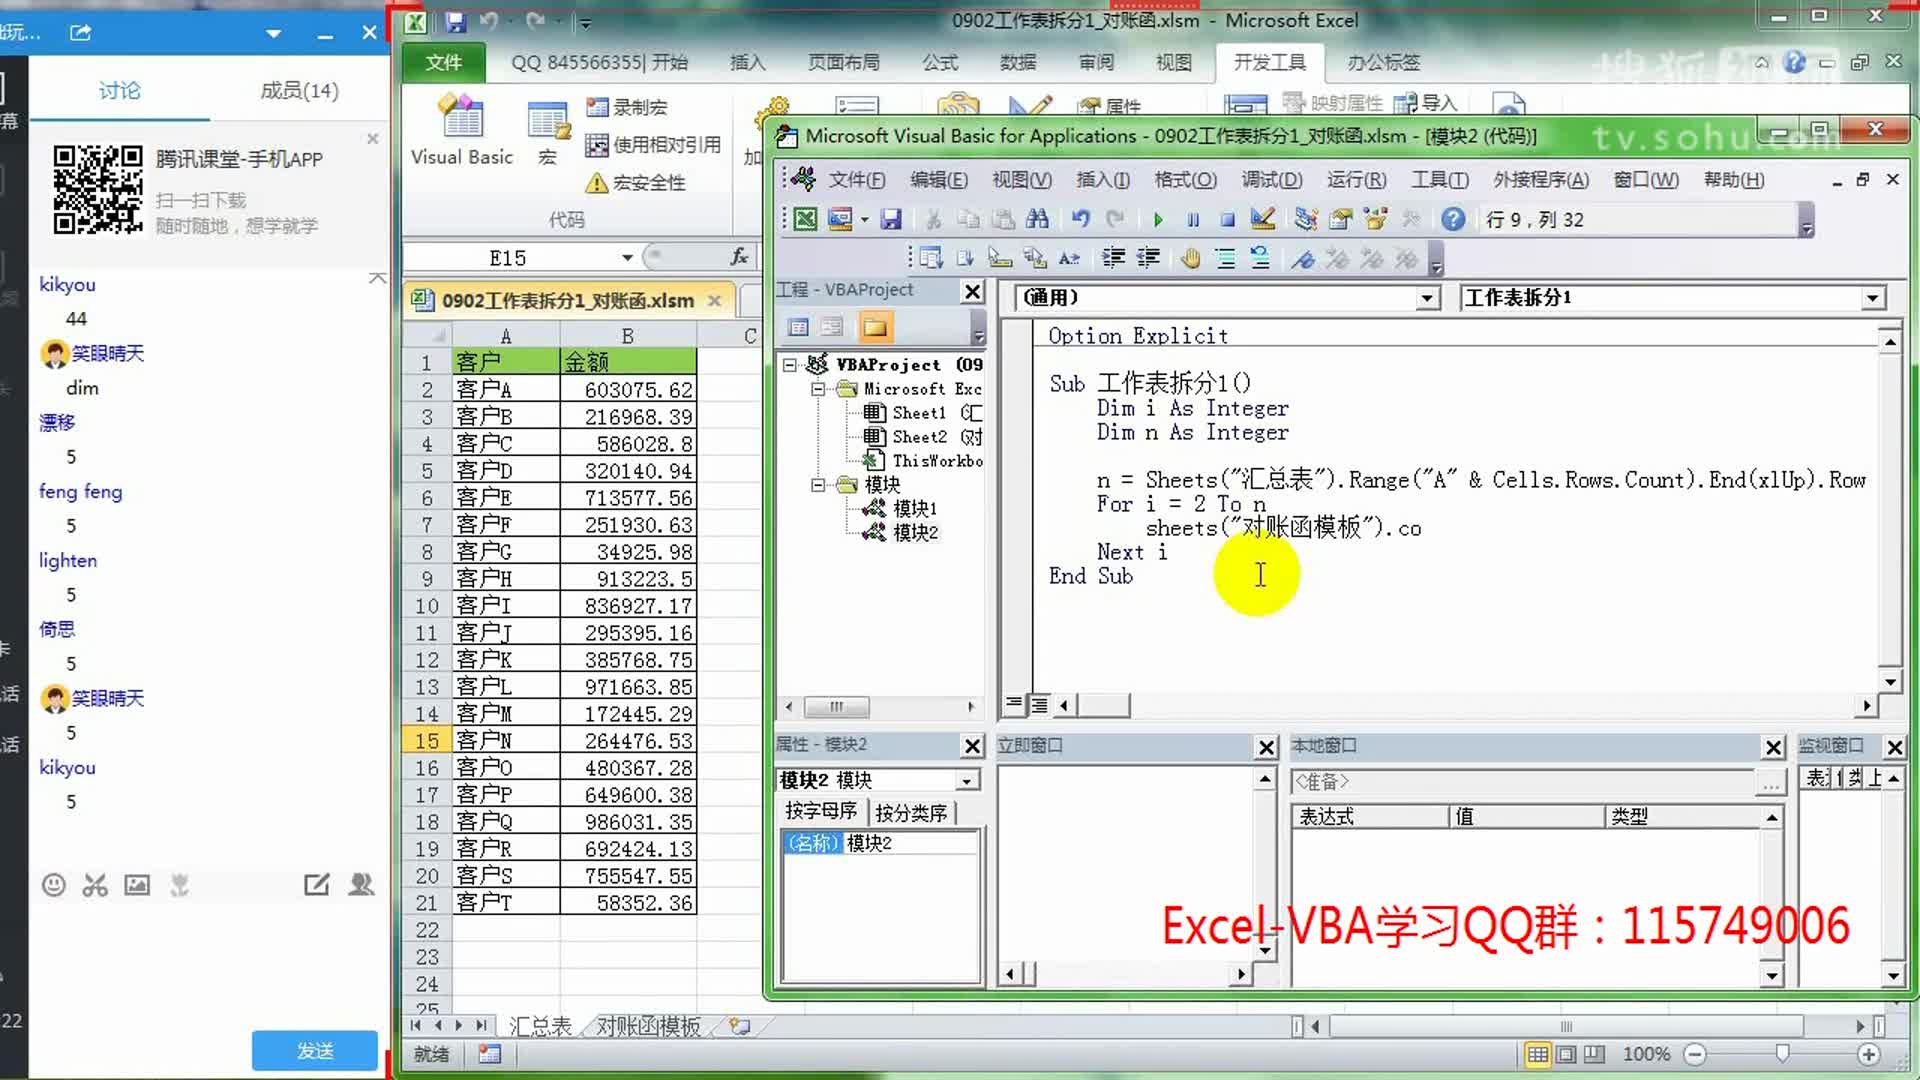Collapse the Microsoft Excel Objects folder node

click(x=818, y=389)
